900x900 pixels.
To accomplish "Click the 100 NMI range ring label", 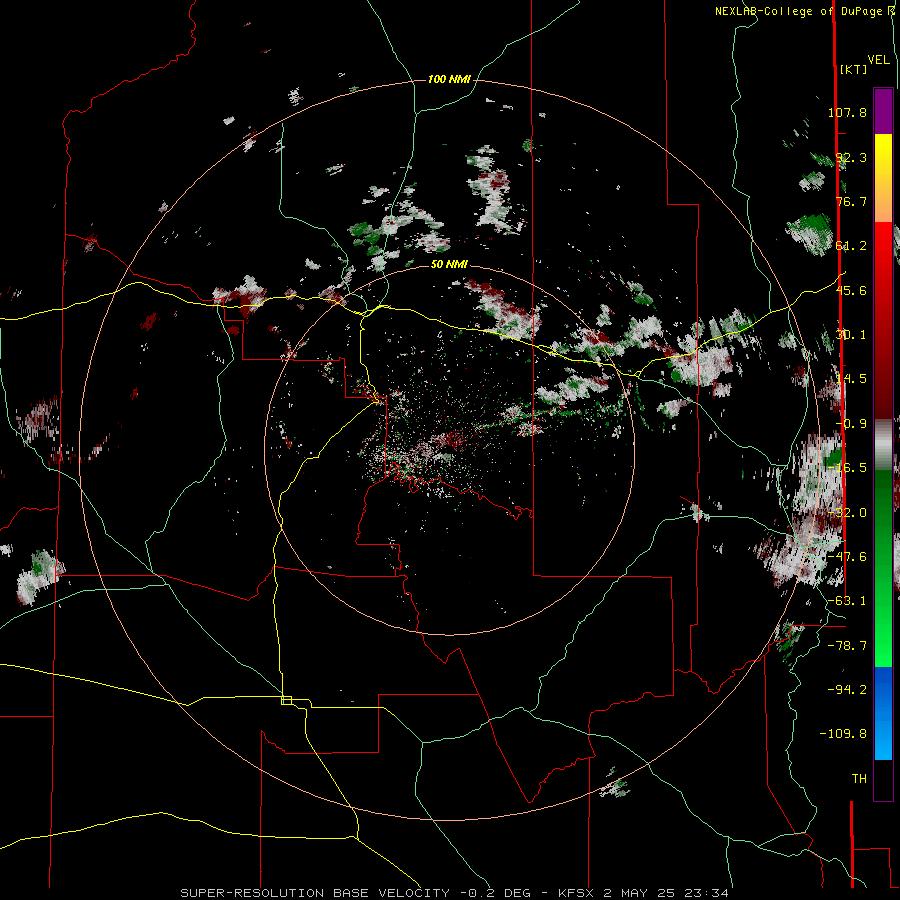I will coord(449,79).
